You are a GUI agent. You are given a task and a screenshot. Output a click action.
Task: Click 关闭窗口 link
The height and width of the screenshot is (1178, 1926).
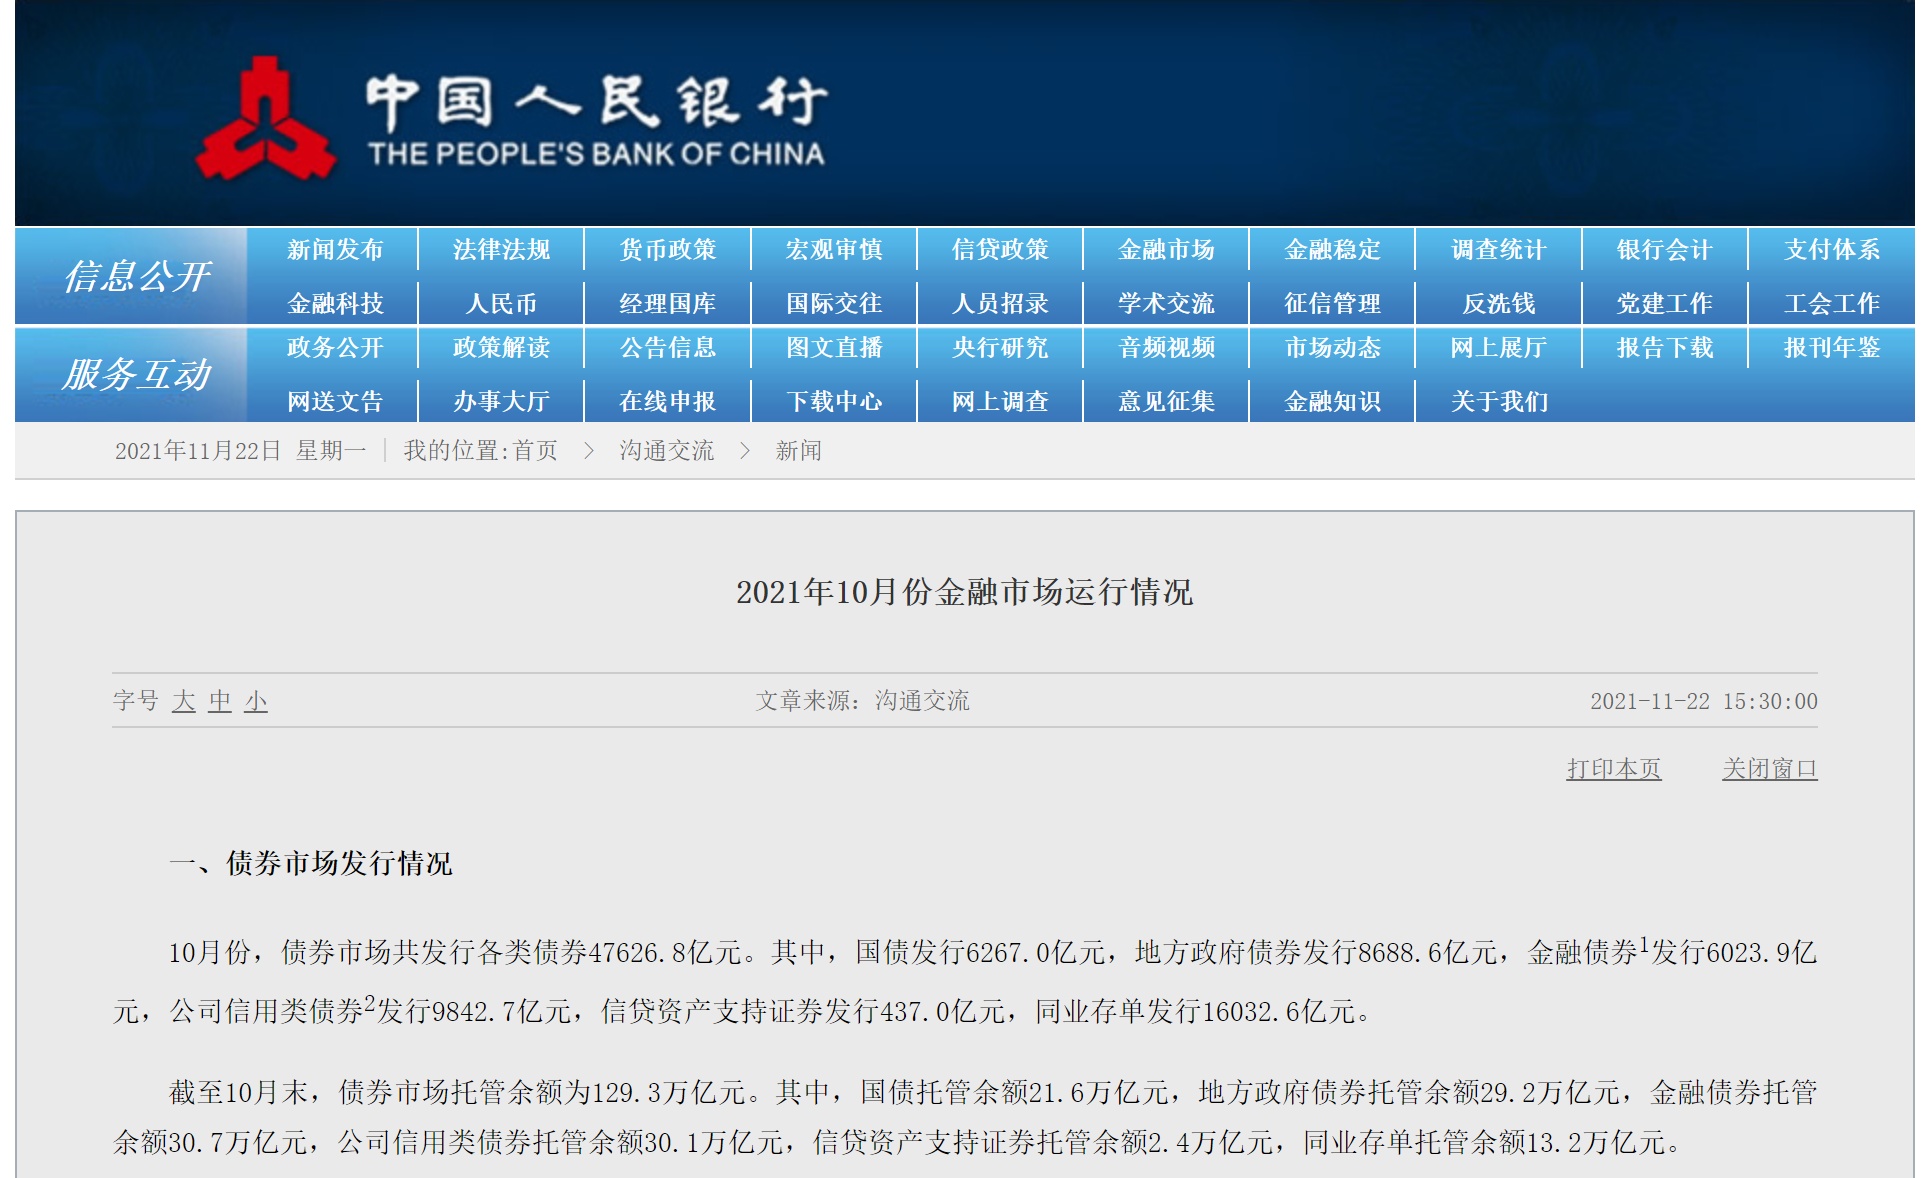pos(1769,769)
